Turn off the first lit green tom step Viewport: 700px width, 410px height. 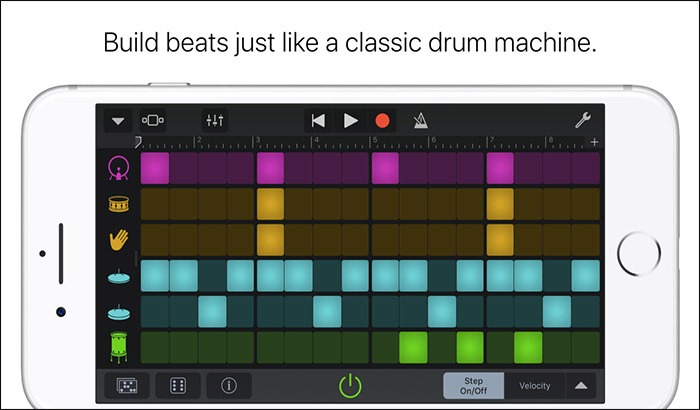point(413,347)
